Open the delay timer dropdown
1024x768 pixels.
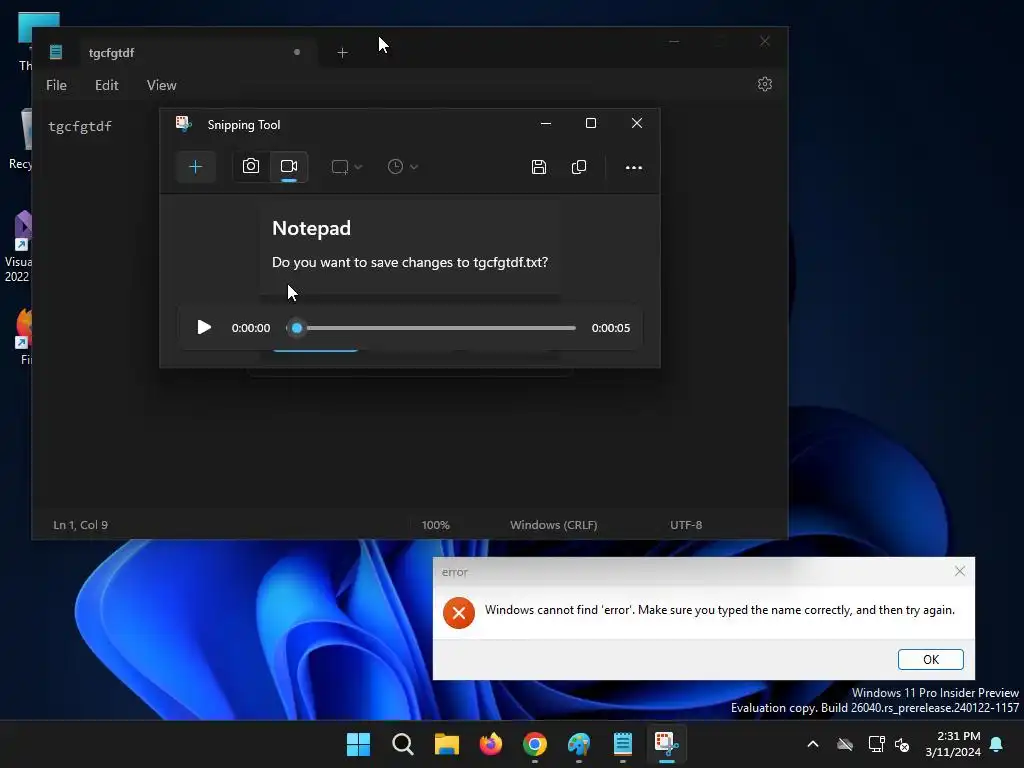pyautogui.click(x=402, y=167)
